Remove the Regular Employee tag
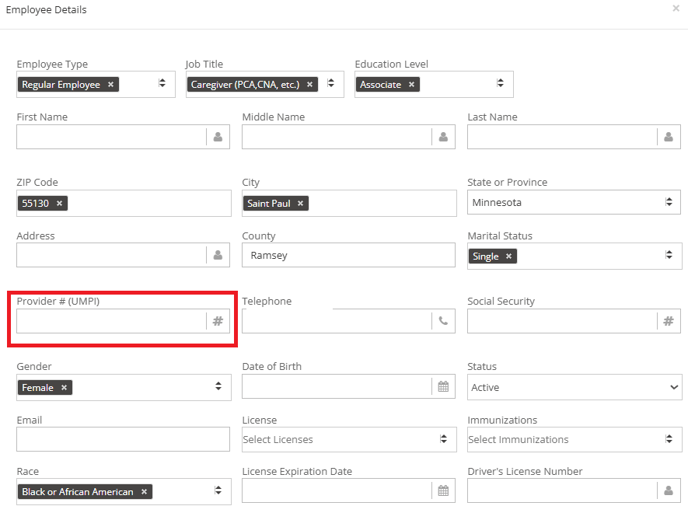This screenshot has width=688, height=520. [x=111, y=84]
